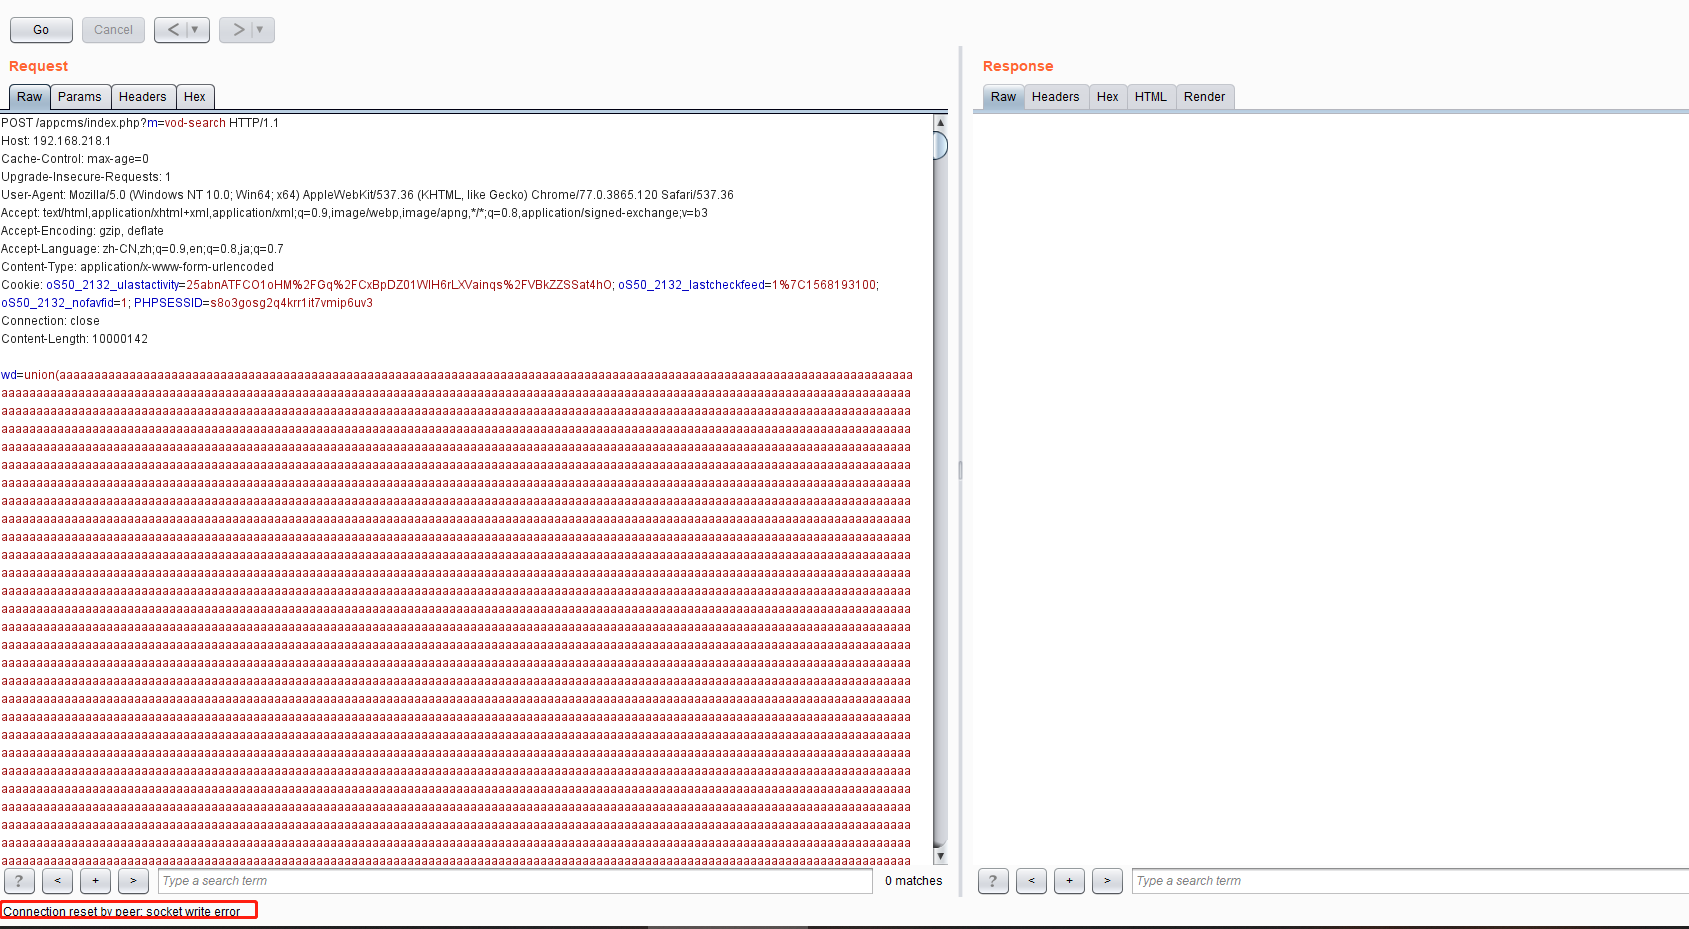
Task: Click the request scrollbar up arrow
Action: point(940,122)
